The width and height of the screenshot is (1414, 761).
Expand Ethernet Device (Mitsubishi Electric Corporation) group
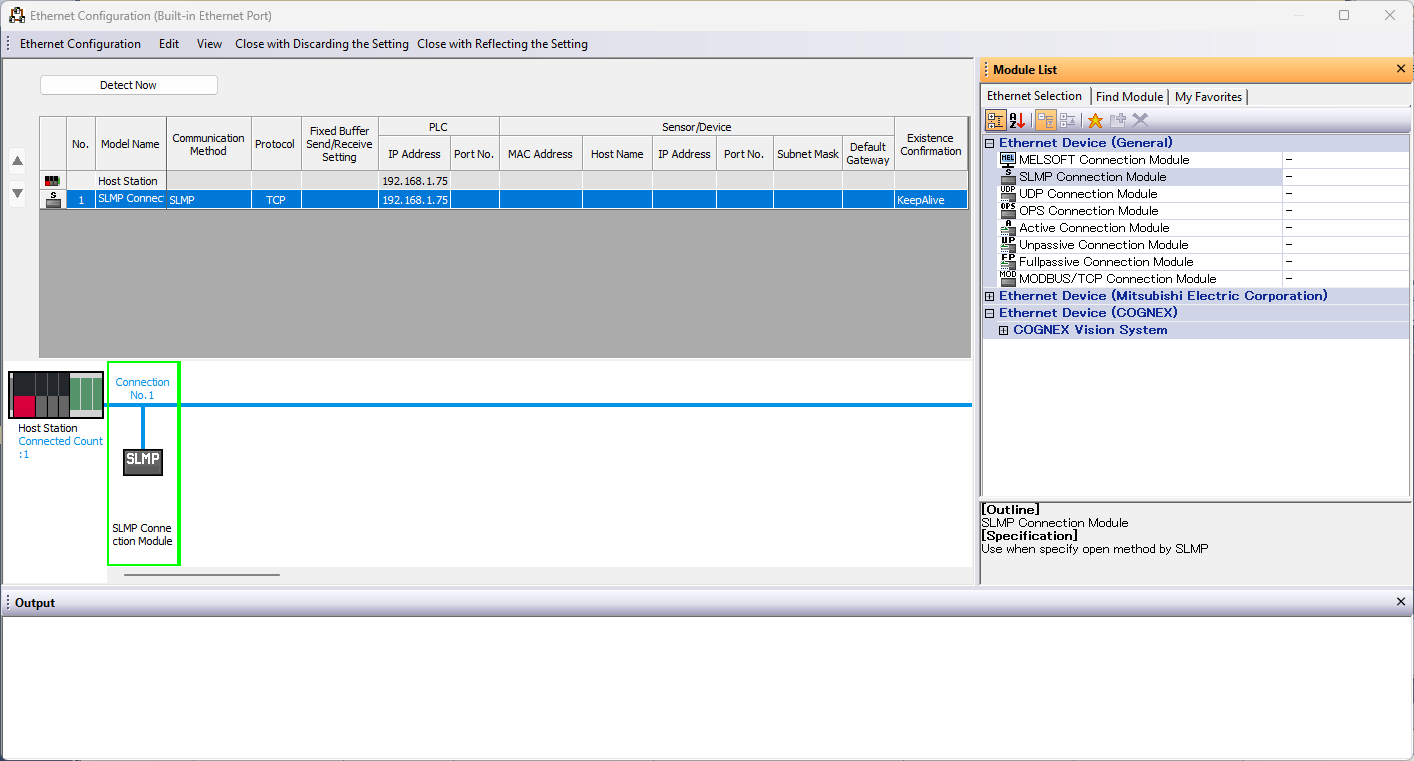(990, 296)
